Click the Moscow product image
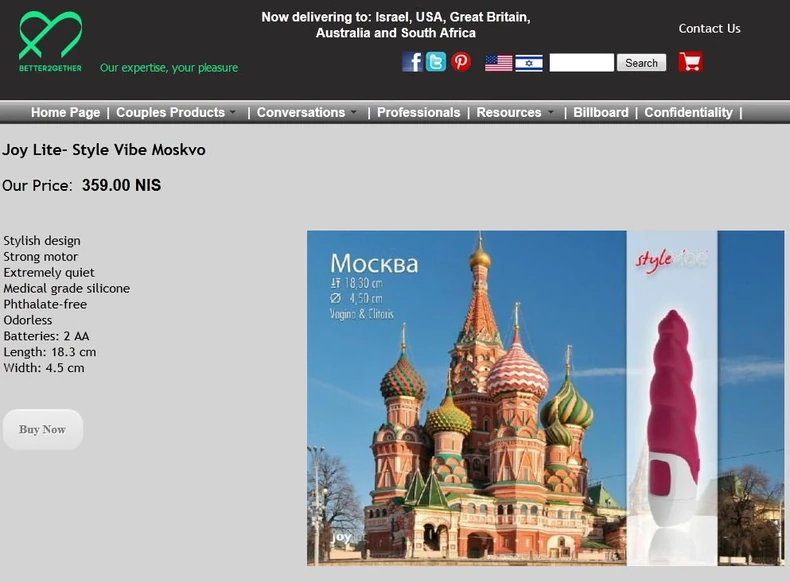Image resolution: width=790 pixels, height=582 pixels. [x=546, y=398]
